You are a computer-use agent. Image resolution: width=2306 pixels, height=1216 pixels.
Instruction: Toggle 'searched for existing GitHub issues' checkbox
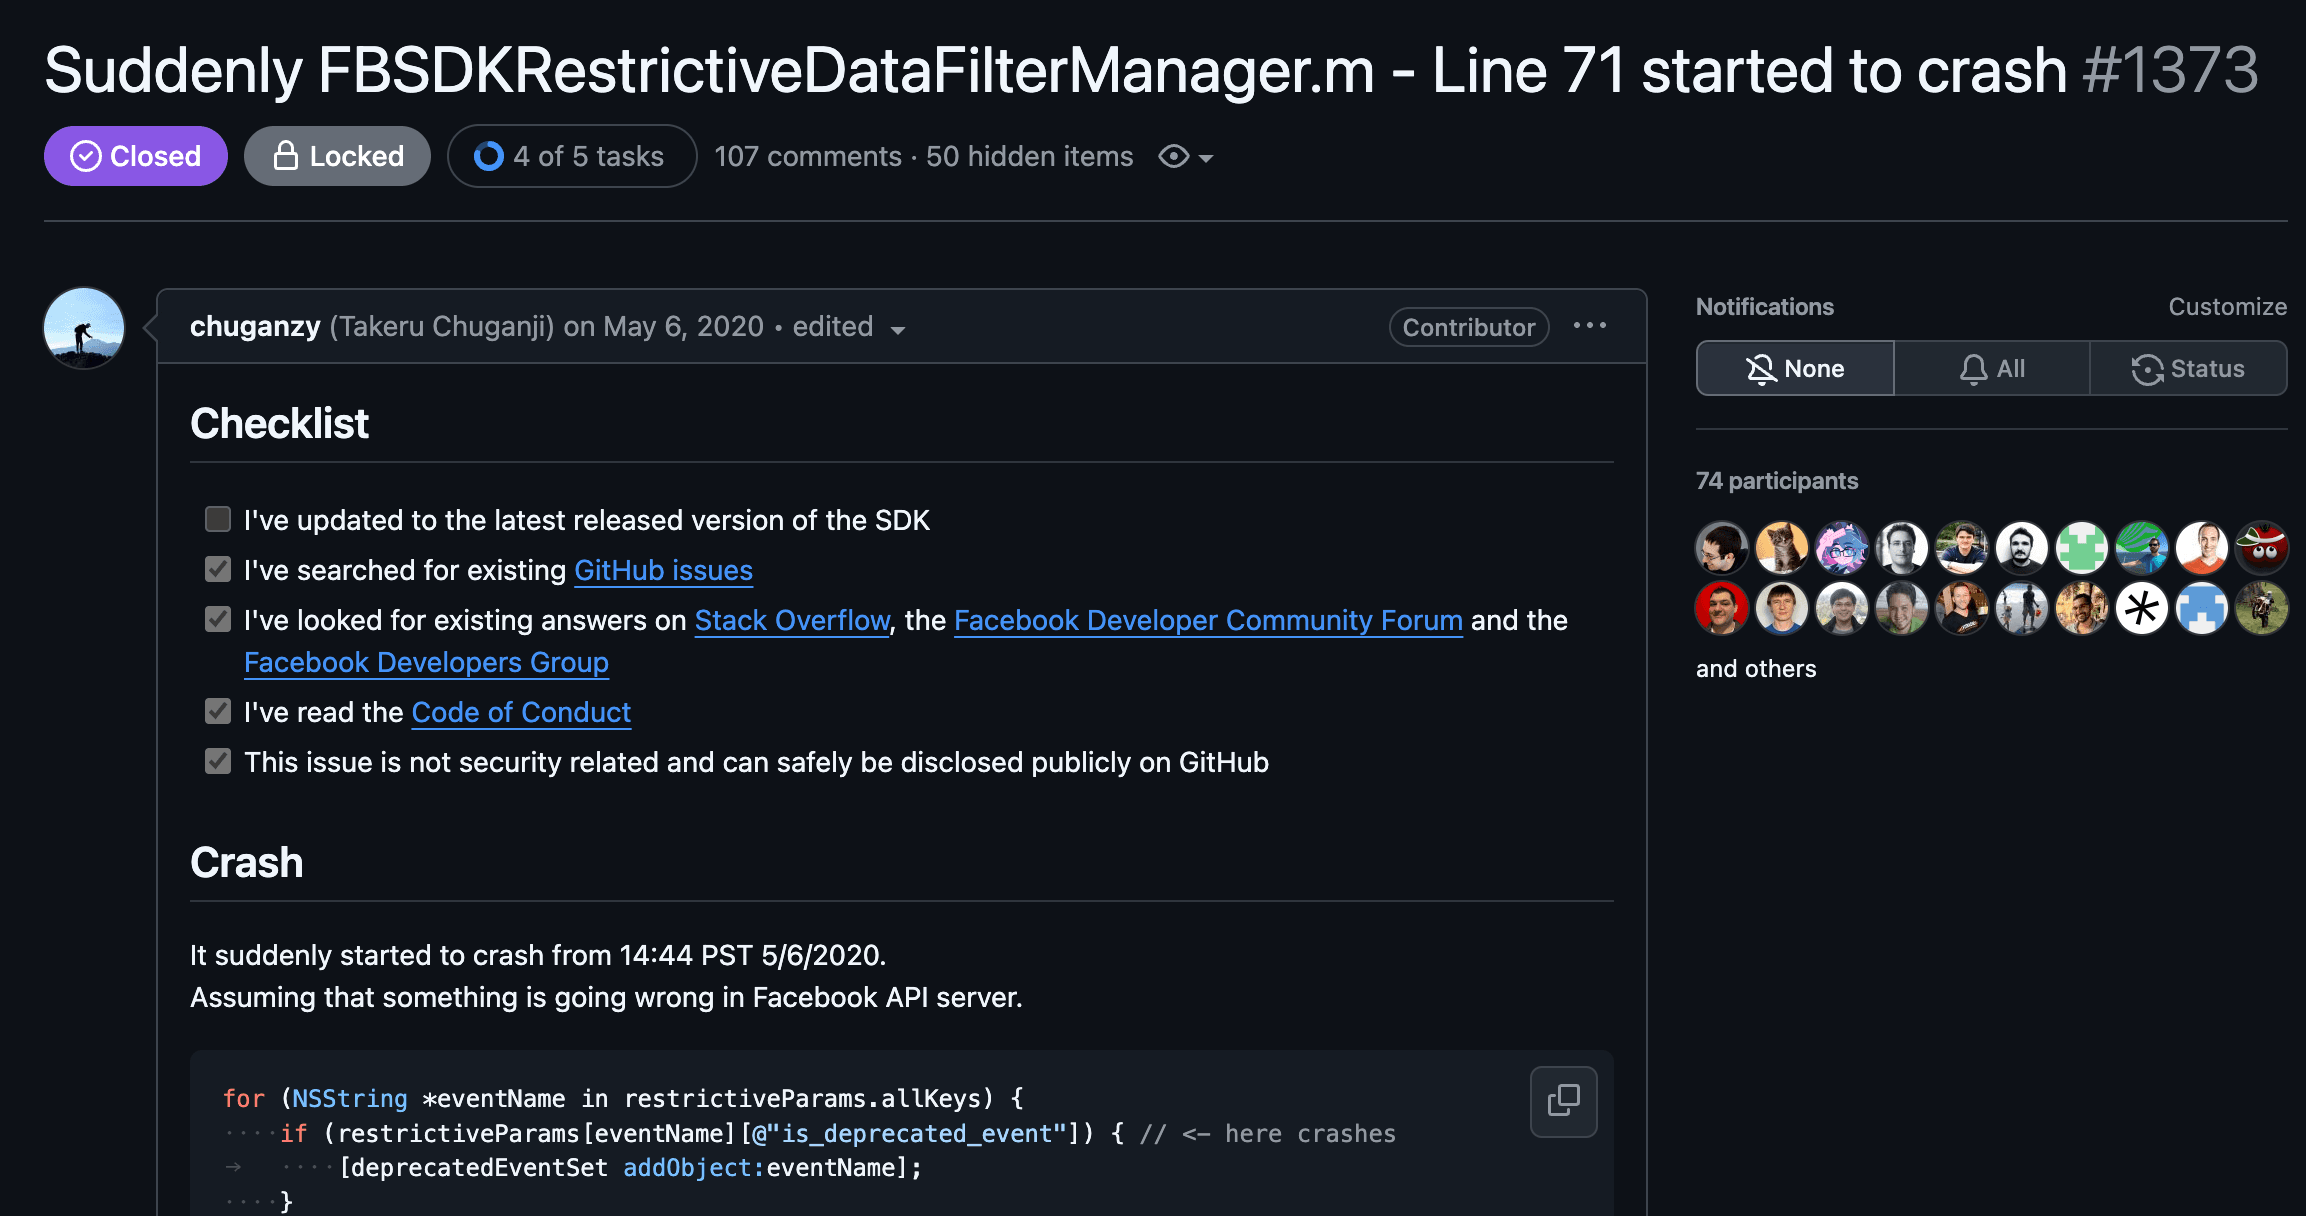[x=218, y=569]
